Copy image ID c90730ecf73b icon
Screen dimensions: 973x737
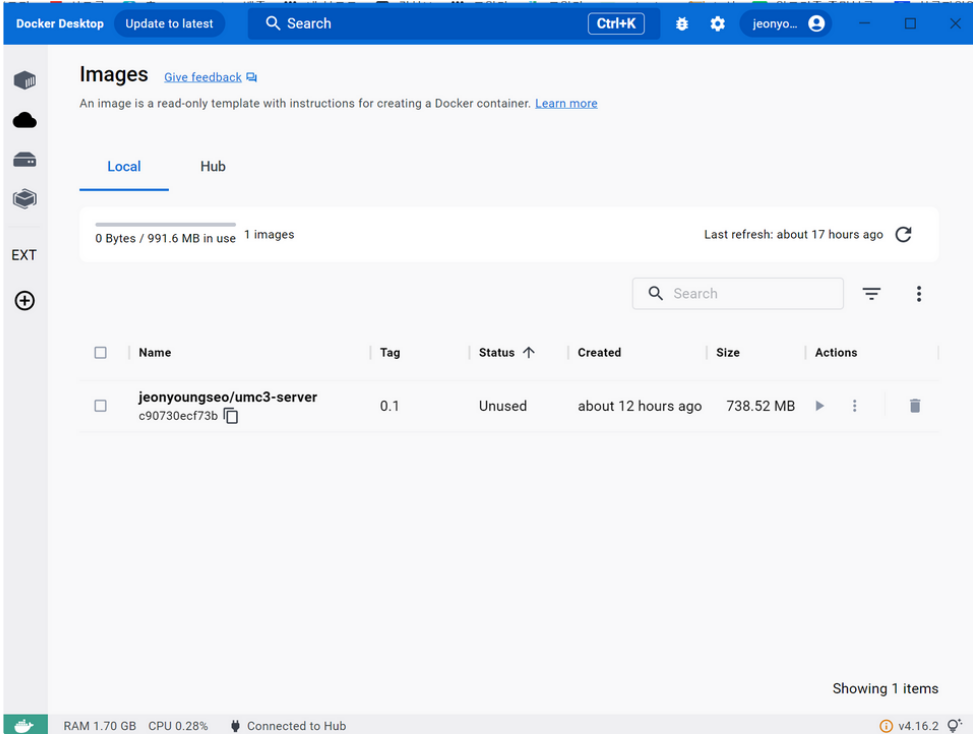tap(231, 416)
